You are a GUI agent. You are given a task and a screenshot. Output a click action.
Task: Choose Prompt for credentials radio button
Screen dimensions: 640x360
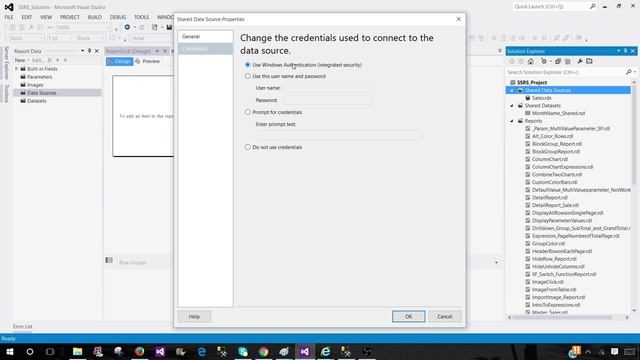tap(247, 112)
